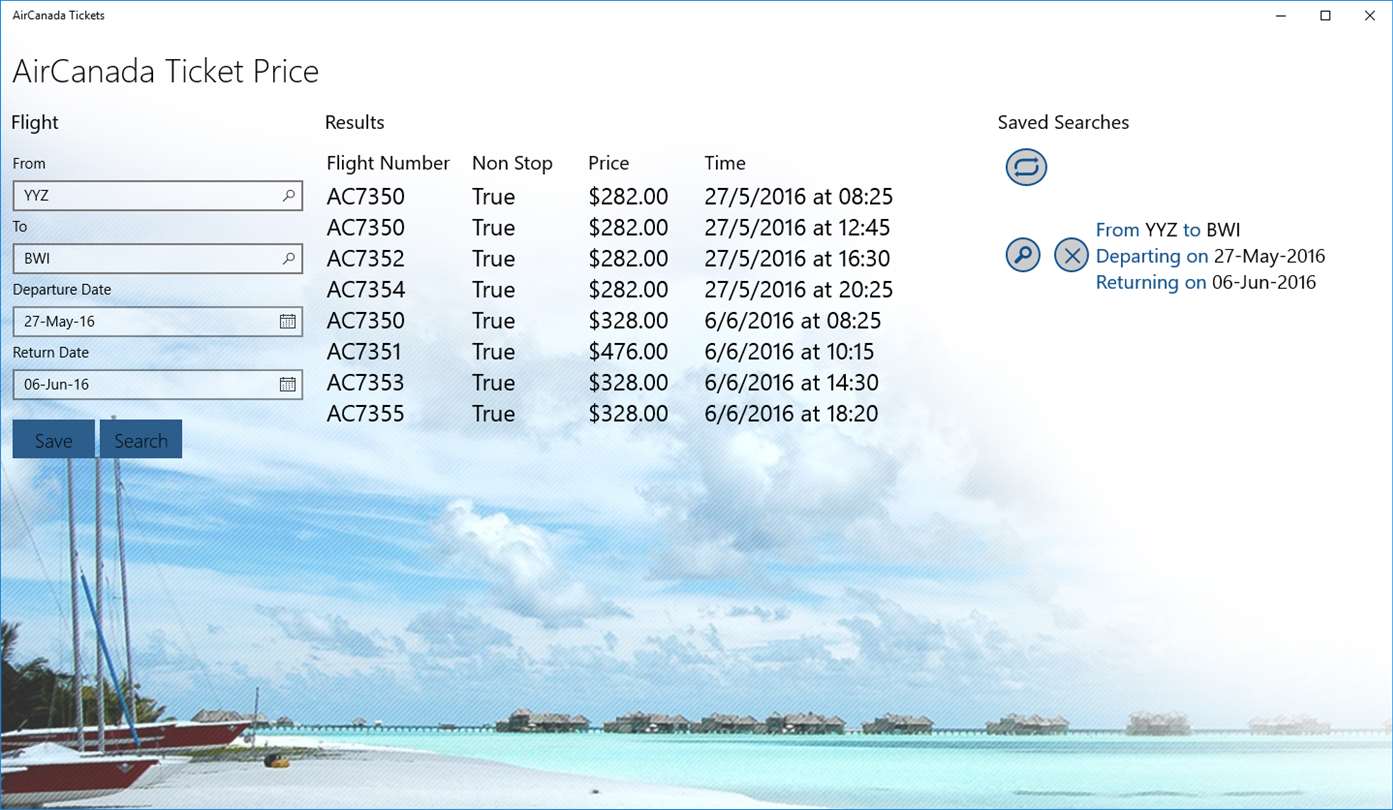The image size is (1393, 810).
Task: Select flight AC7352 result row
Action: click(366, 259)
